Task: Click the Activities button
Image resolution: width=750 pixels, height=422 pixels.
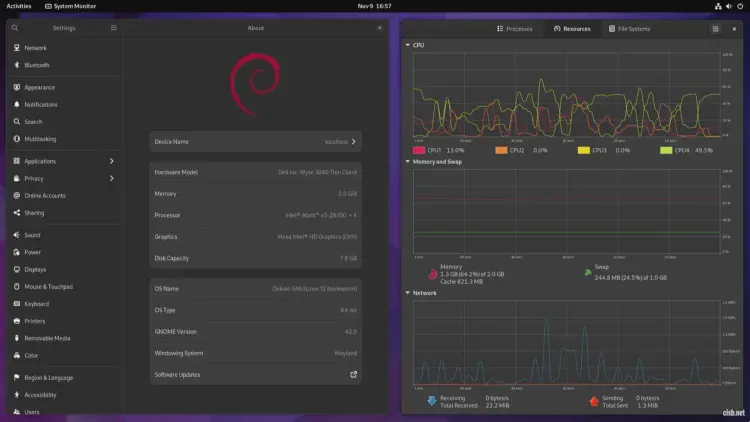Action: tap(18, 6)
